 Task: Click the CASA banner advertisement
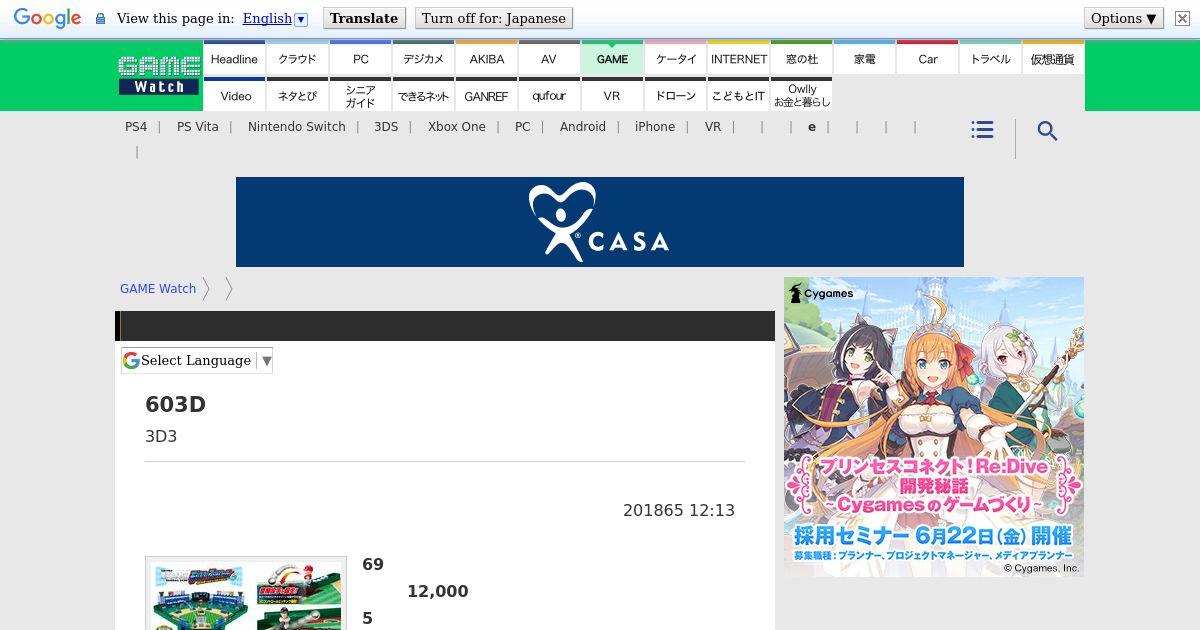(600, 222)
